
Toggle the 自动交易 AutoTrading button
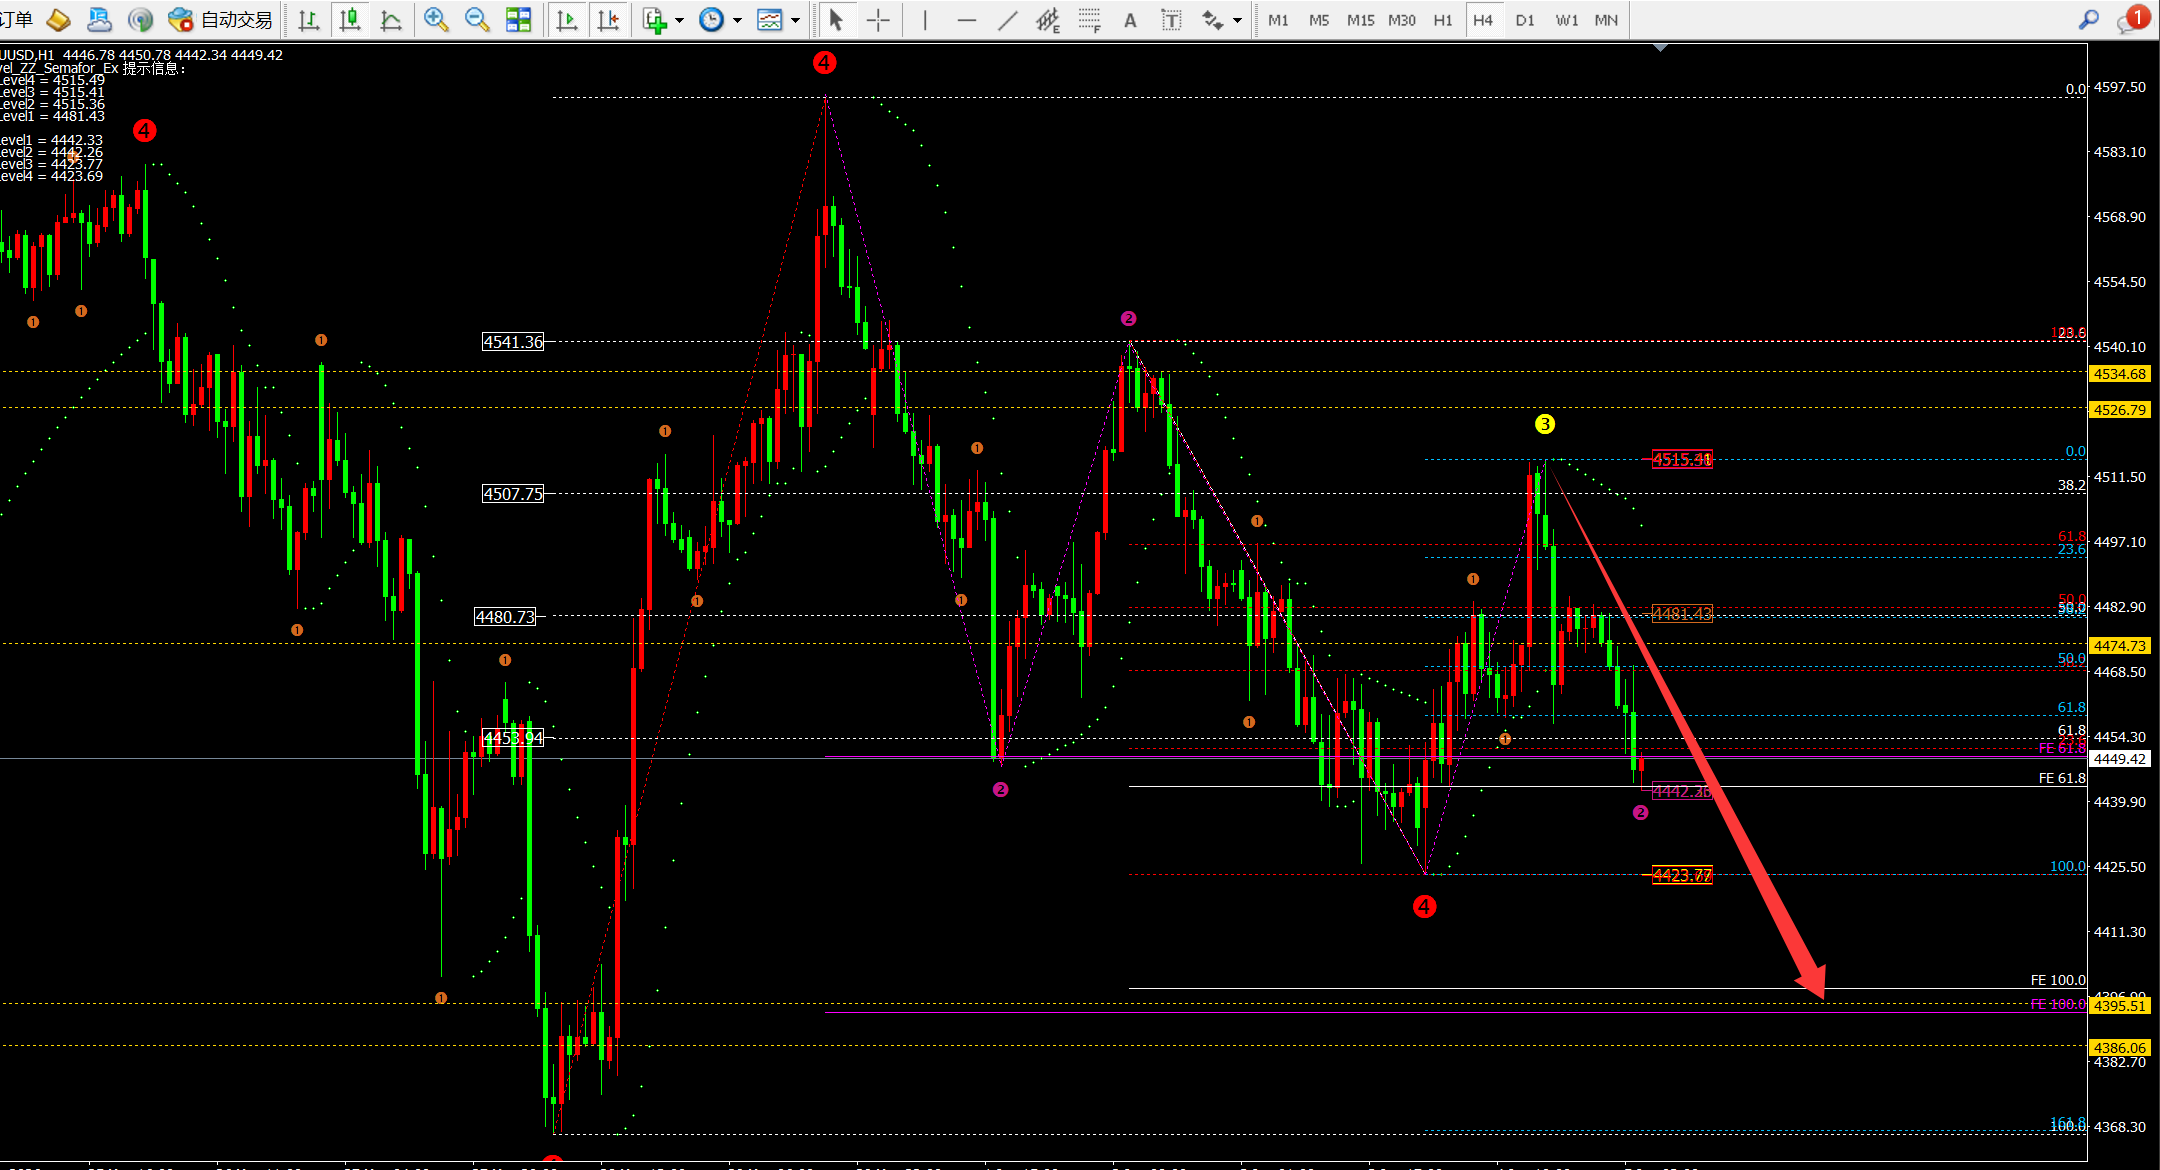pyautogui.click(x=221, y=20)
